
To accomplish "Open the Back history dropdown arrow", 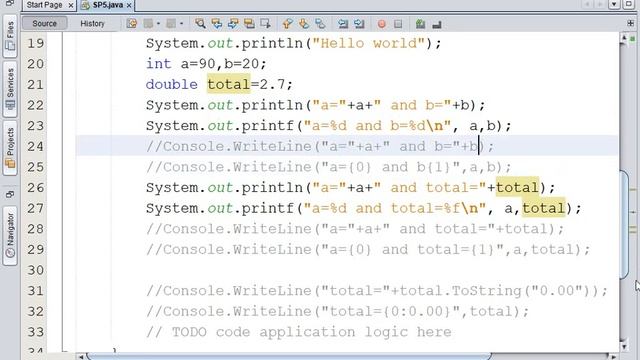I will pyautogui.click(x=158, y=24).
